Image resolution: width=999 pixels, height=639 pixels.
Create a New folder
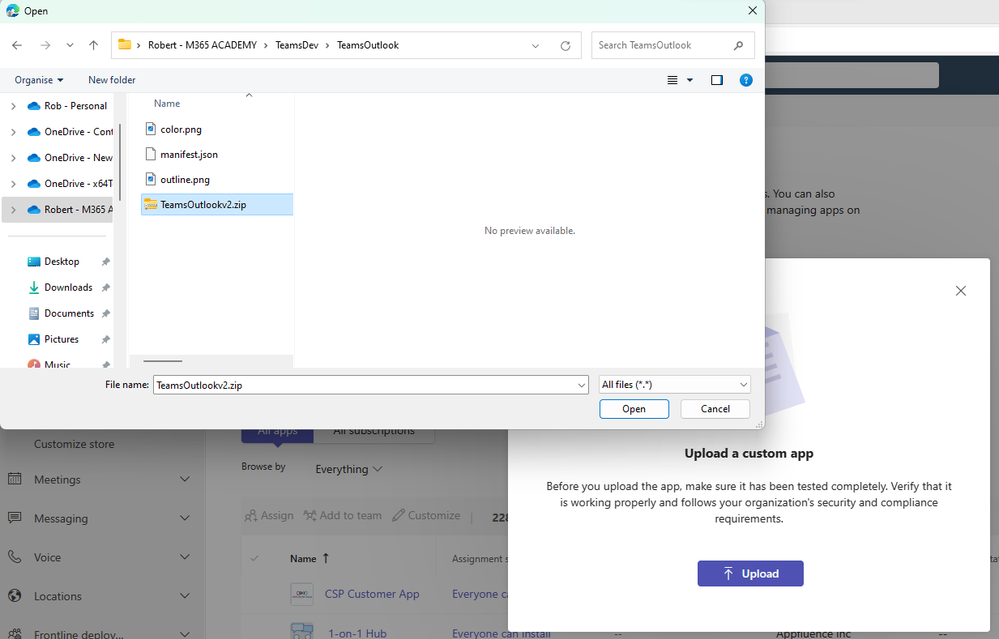coord(111,80)
